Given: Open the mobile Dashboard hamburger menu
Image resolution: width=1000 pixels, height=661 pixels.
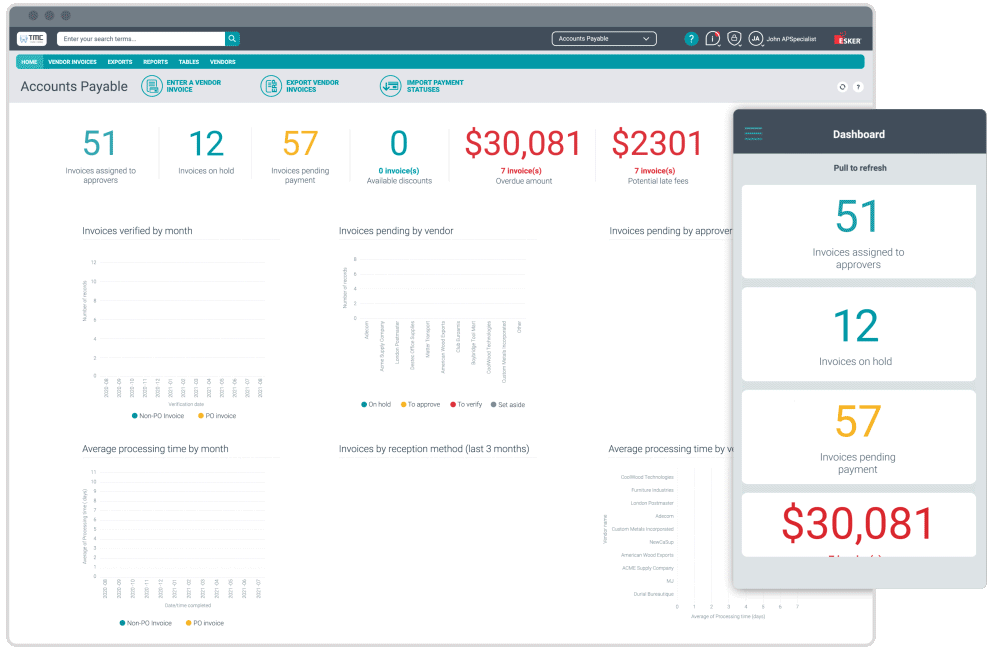Looking at the screenshot, I should [x=753, y=134].
